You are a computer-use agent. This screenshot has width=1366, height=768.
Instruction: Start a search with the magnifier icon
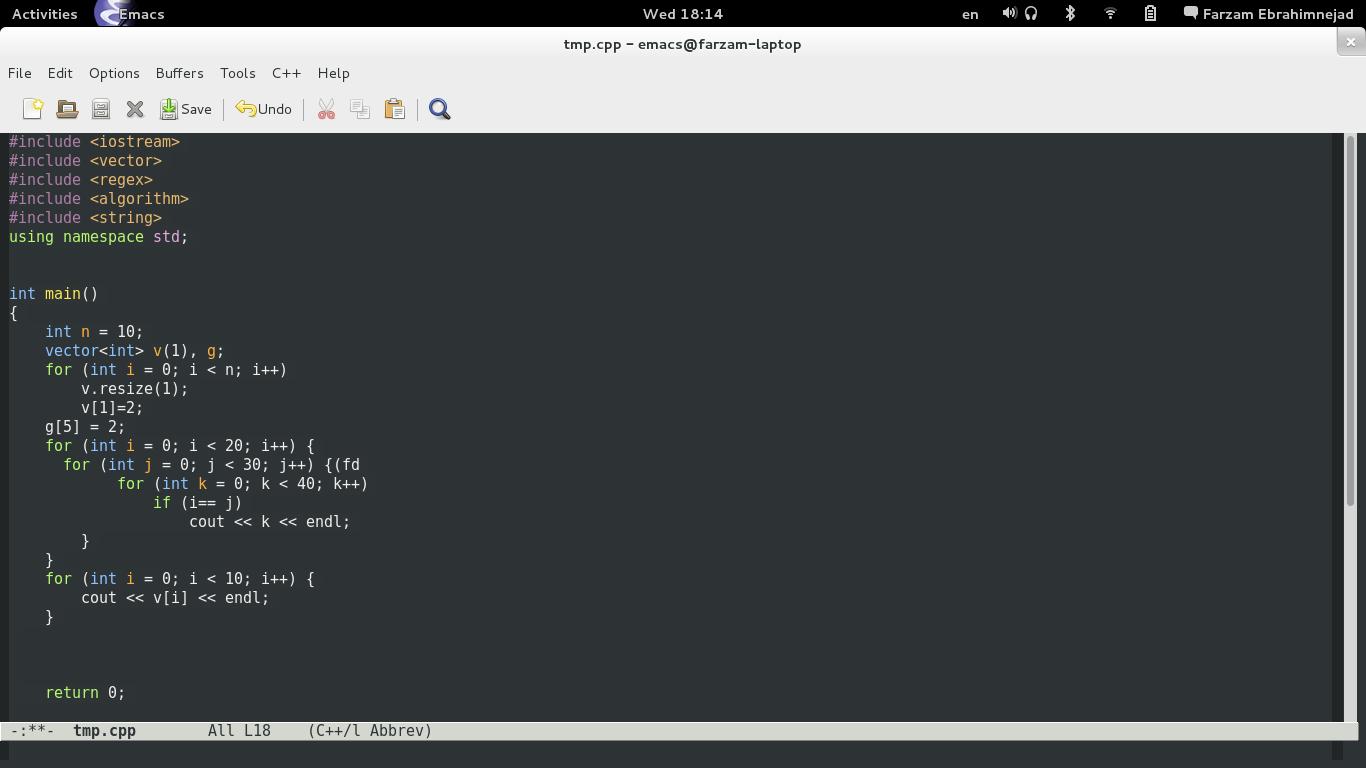pyautogui.click(x=439, y=109)
